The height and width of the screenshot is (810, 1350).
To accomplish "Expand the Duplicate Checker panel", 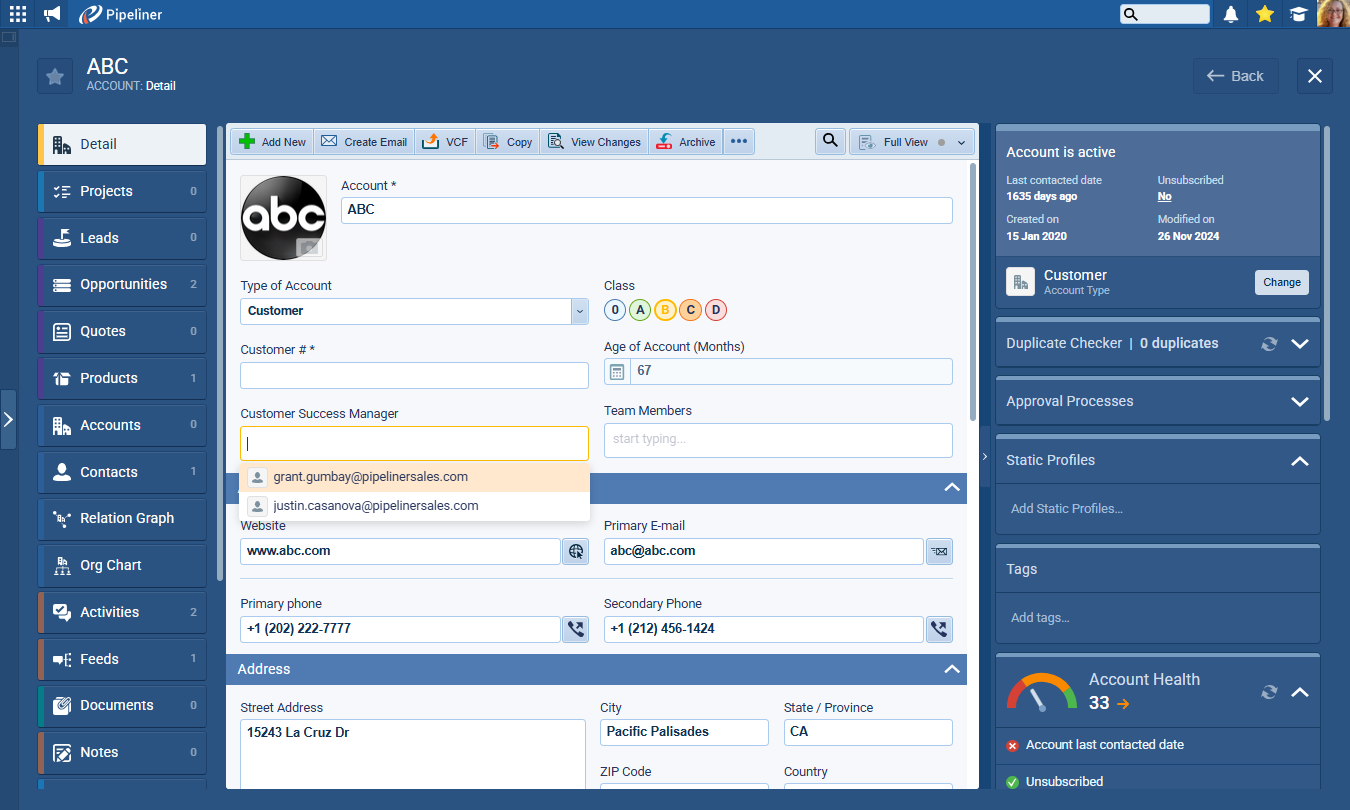I will tap(1300, 344).
